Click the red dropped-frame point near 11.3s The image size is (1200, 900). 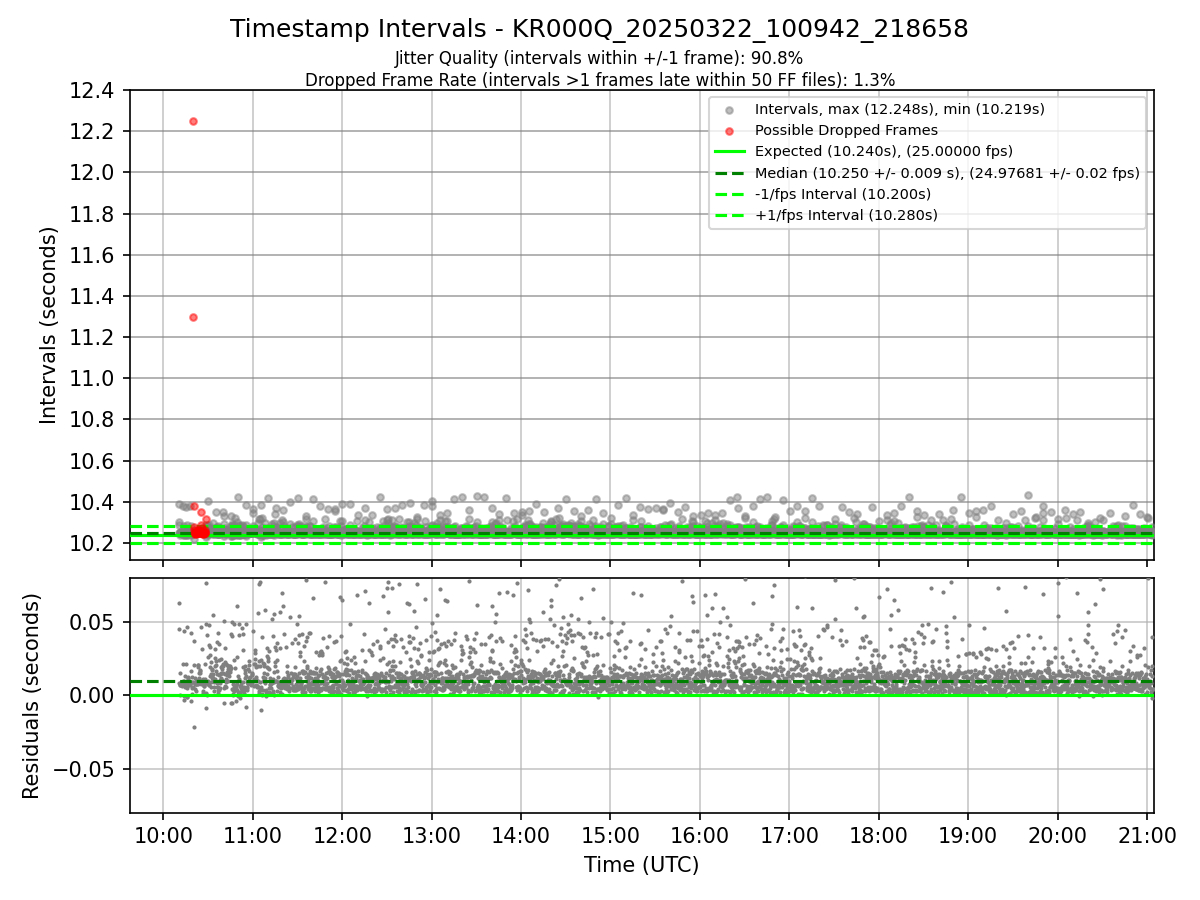point(193,317)
